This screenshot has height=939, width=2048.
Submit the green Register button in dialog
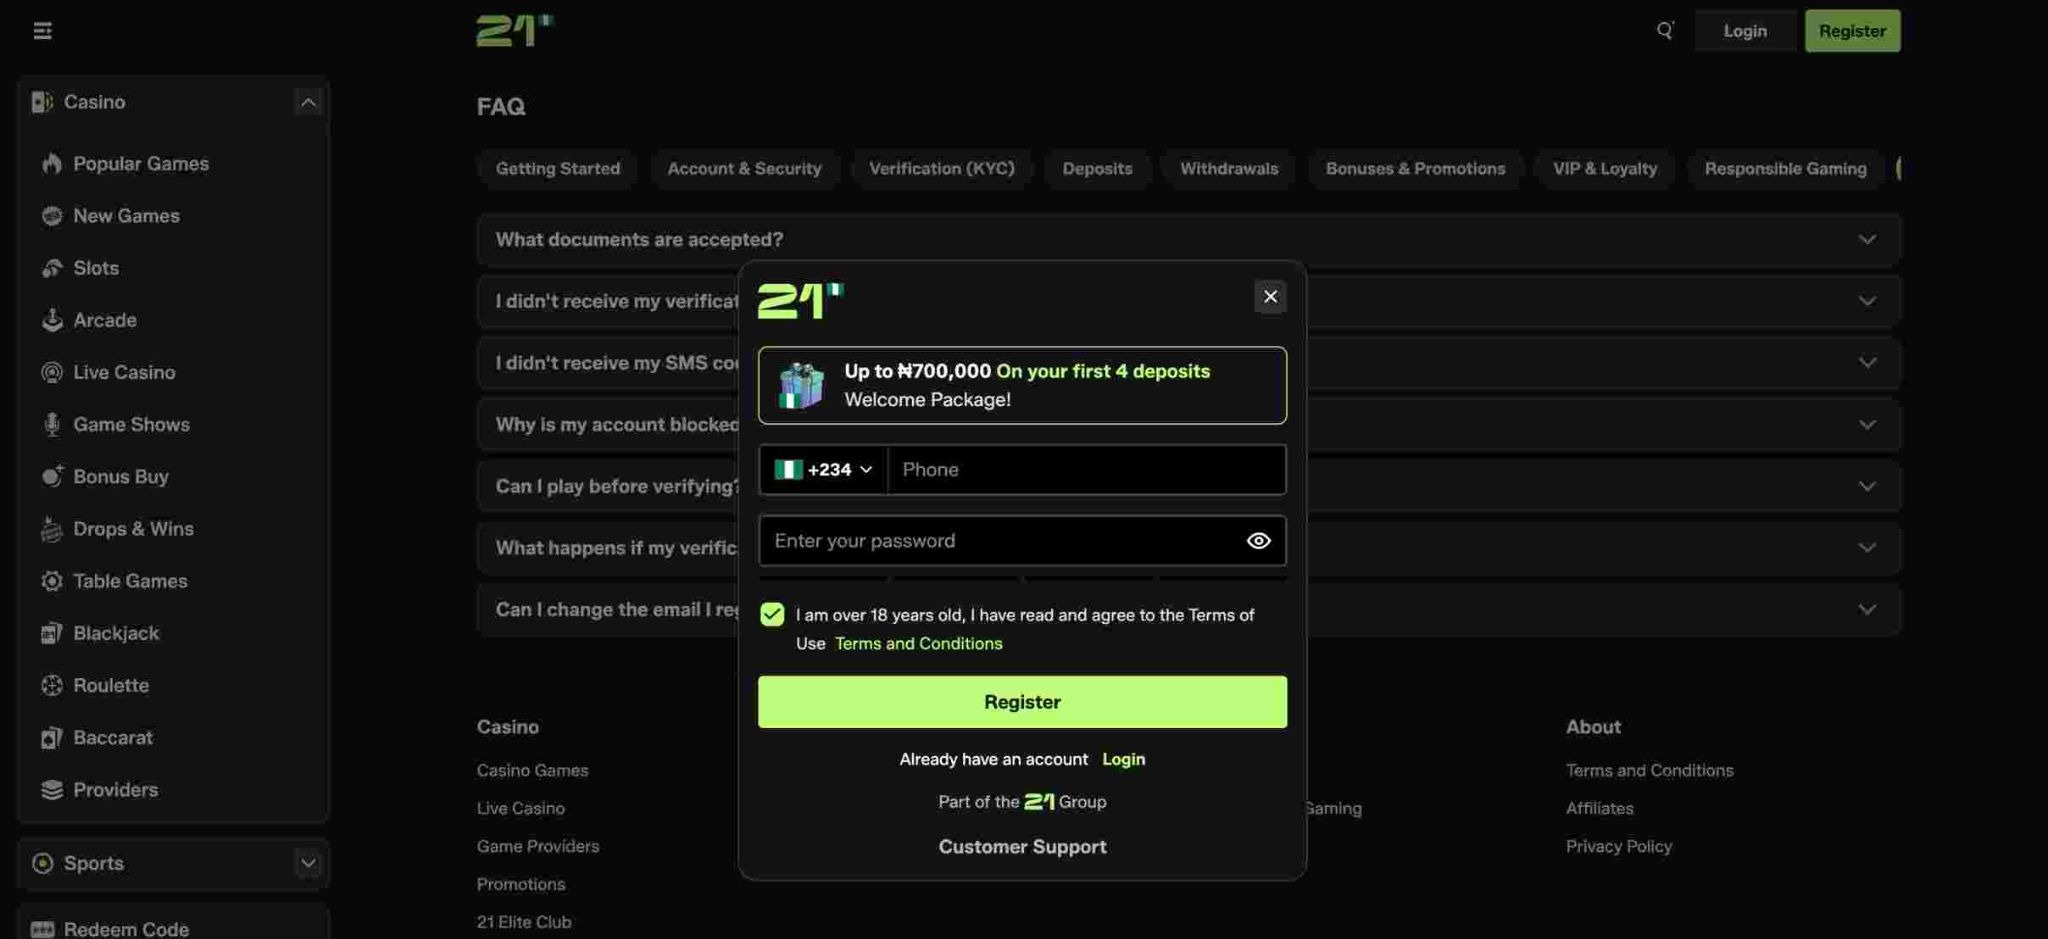tap(1022, 702)
